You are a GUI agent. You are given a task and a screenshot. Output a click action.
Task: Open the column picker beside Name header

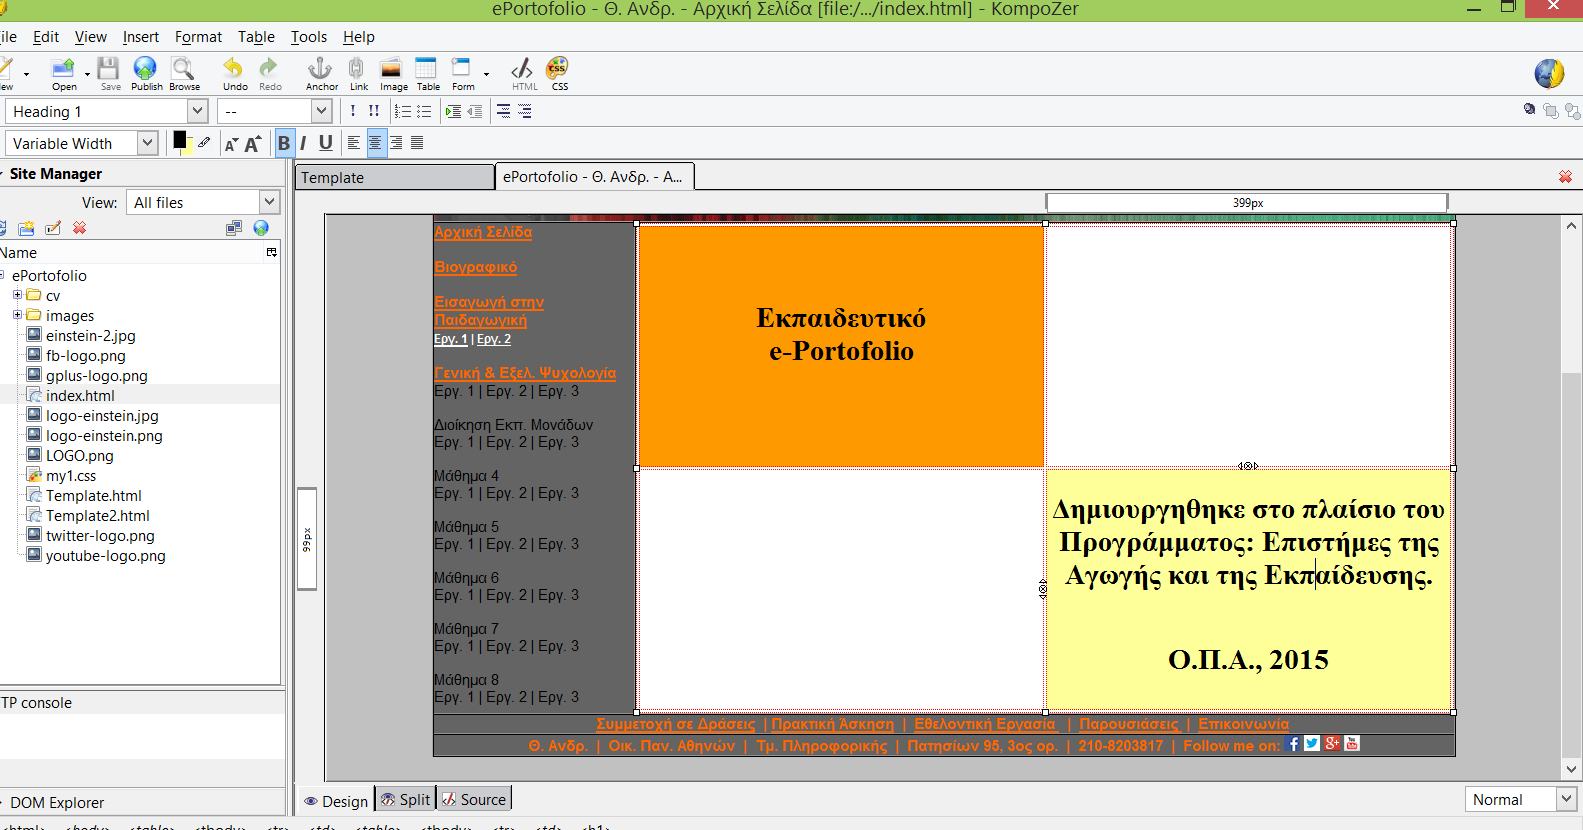[x=271, y=253]
